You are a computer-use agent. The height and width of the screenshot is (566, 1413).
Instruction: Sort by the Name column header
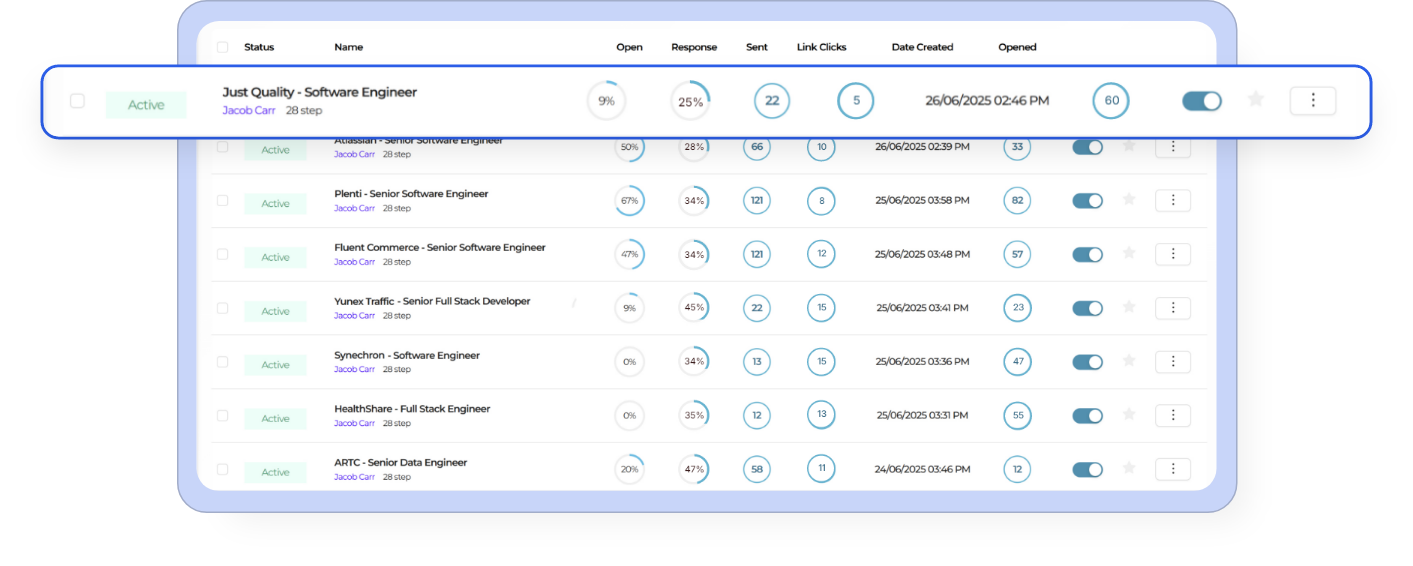pyautogui.click(x=348, y=47)
